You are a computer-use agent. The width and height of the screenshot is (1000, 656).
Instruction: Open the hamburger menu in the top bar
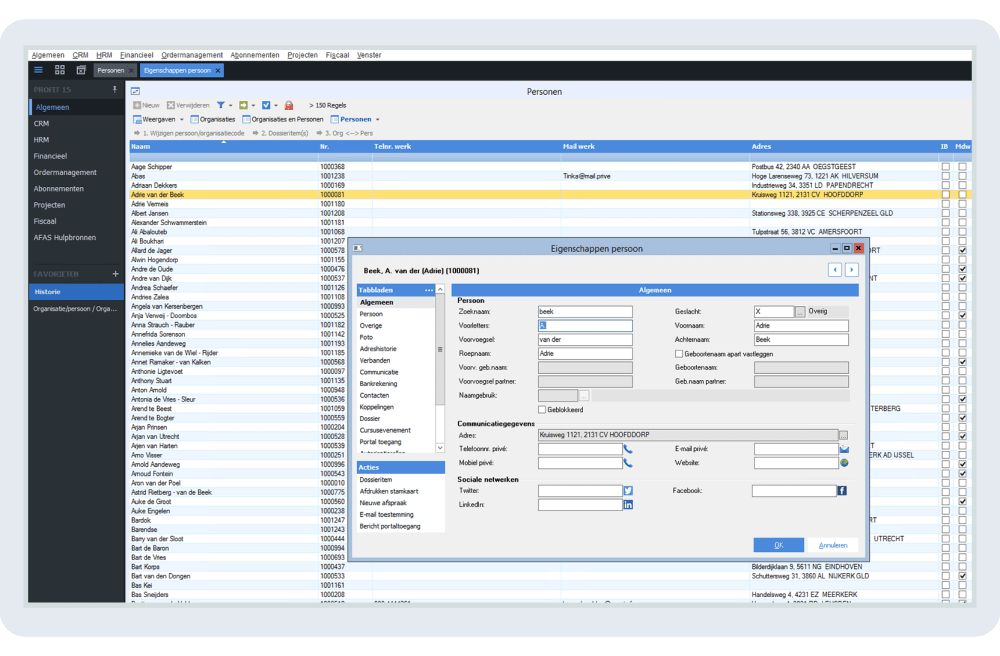click(39, 71)
